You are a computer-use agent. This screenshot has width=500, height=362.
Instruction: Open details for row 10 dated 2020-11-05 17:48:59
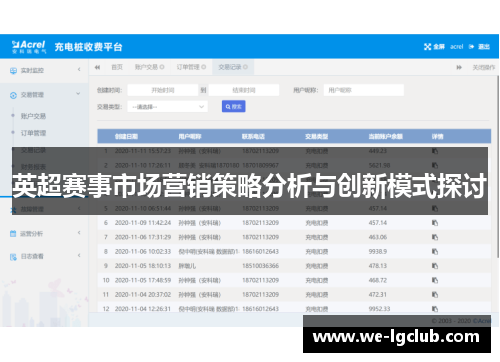[435, 280]
